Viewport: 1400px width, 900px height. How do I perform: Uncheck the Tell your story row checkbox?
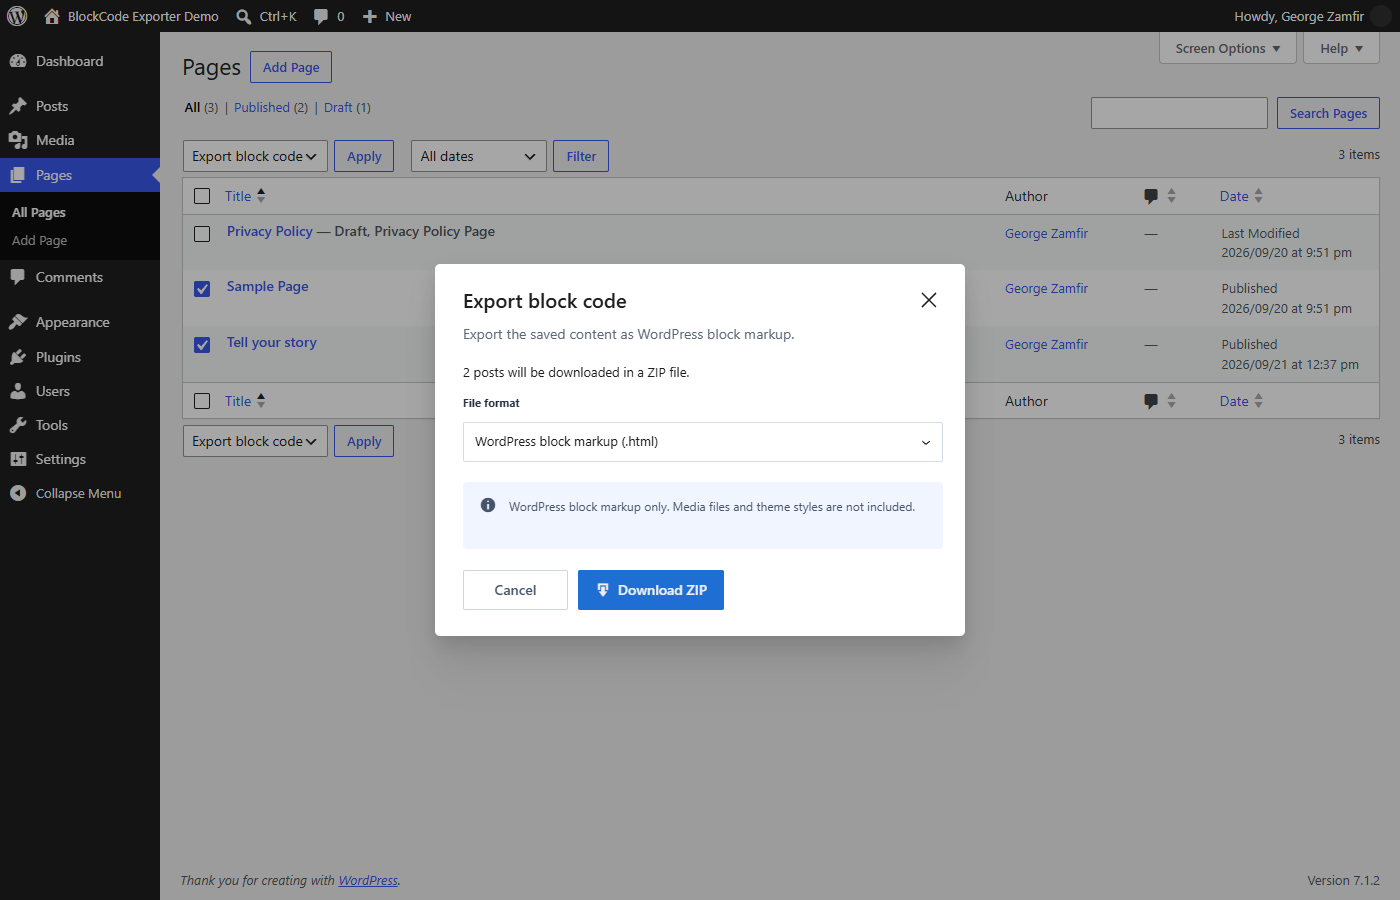tap(202, 345)
